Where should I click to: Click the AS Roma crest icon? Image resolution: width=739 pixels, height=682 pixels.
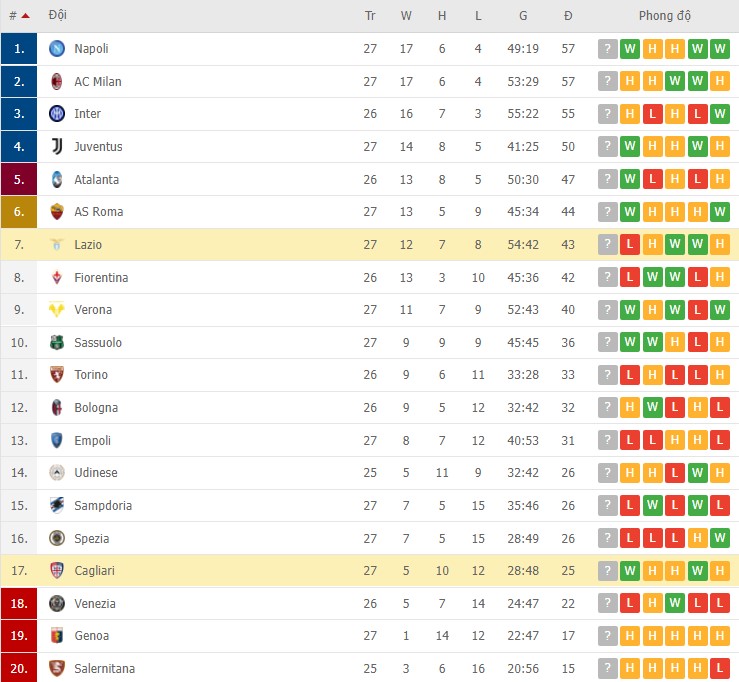click(57, 212)
